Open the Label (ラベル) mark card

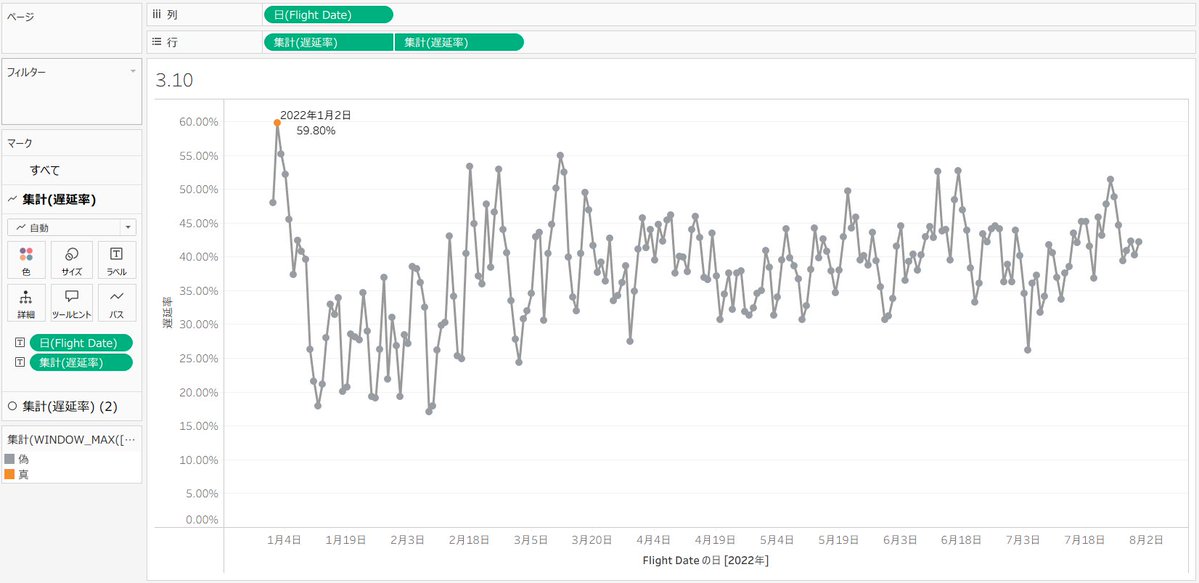tap(117, 260)
